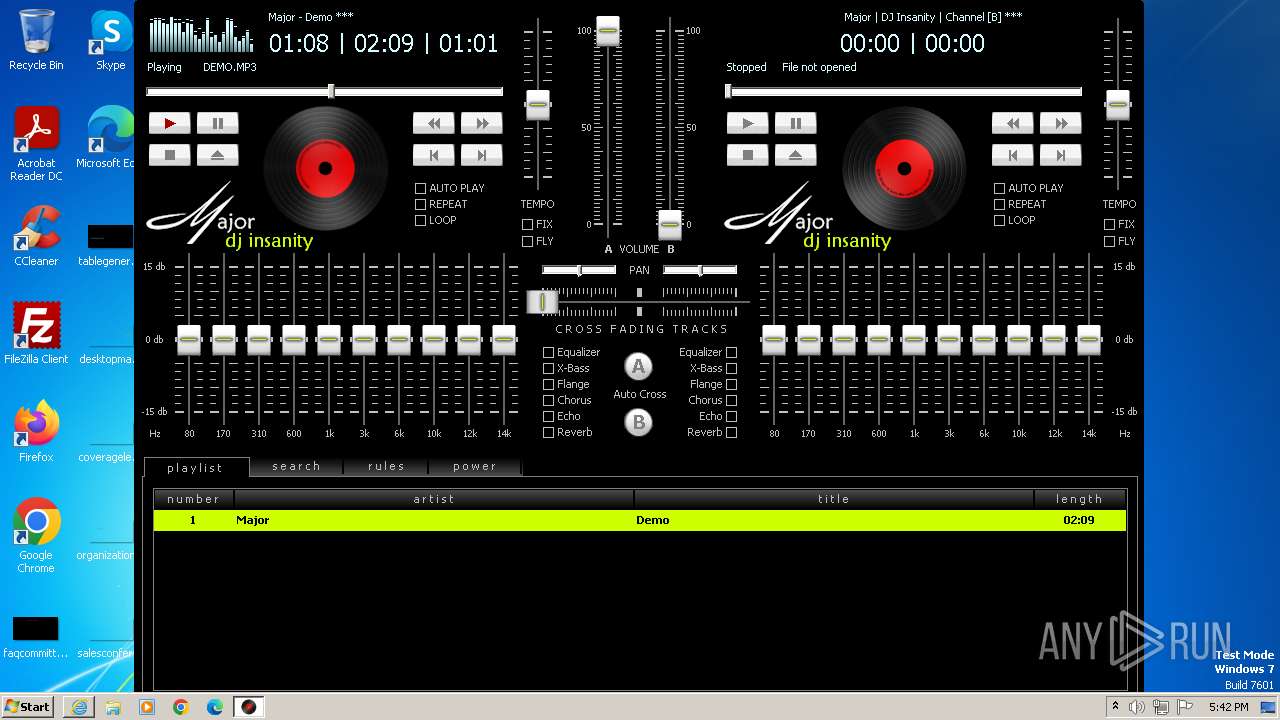Screen dimensions: 1280x720
Task: Open the Windows Start menu
Action: 28,707
